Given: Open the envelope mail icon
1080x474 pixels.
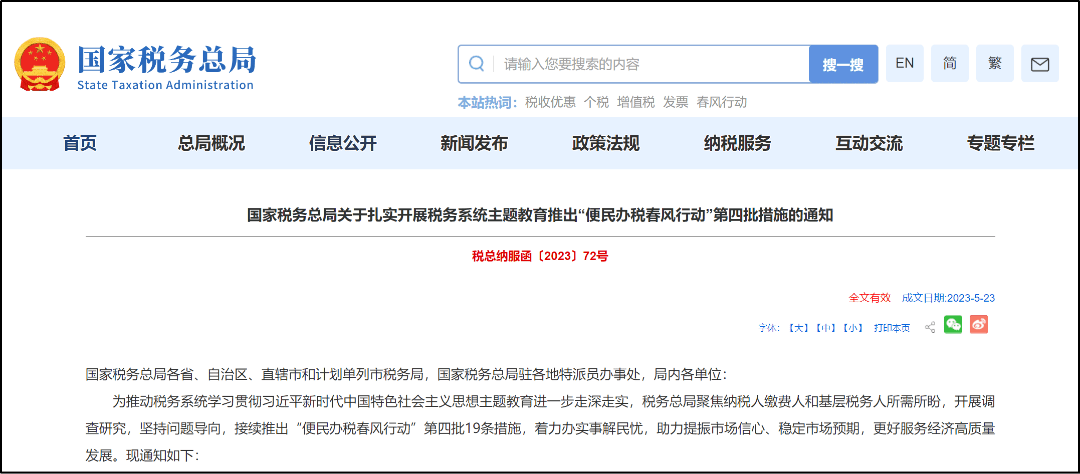Looking at the screenshot, I should click(1039, 63).
